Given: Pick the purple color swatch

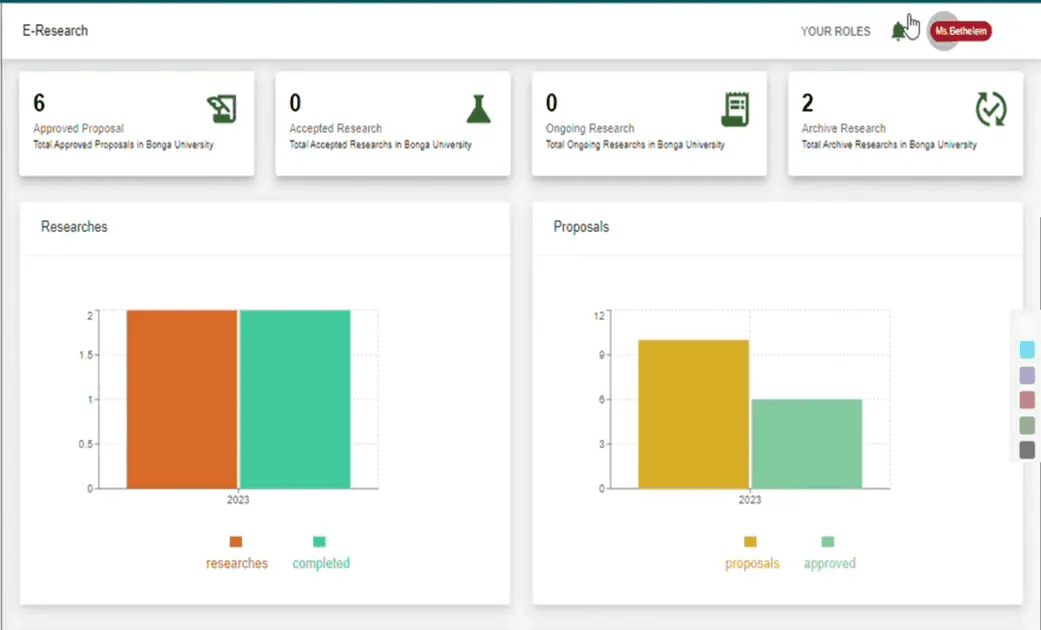Looking at the screenshot, I should tap(1025, 375).
